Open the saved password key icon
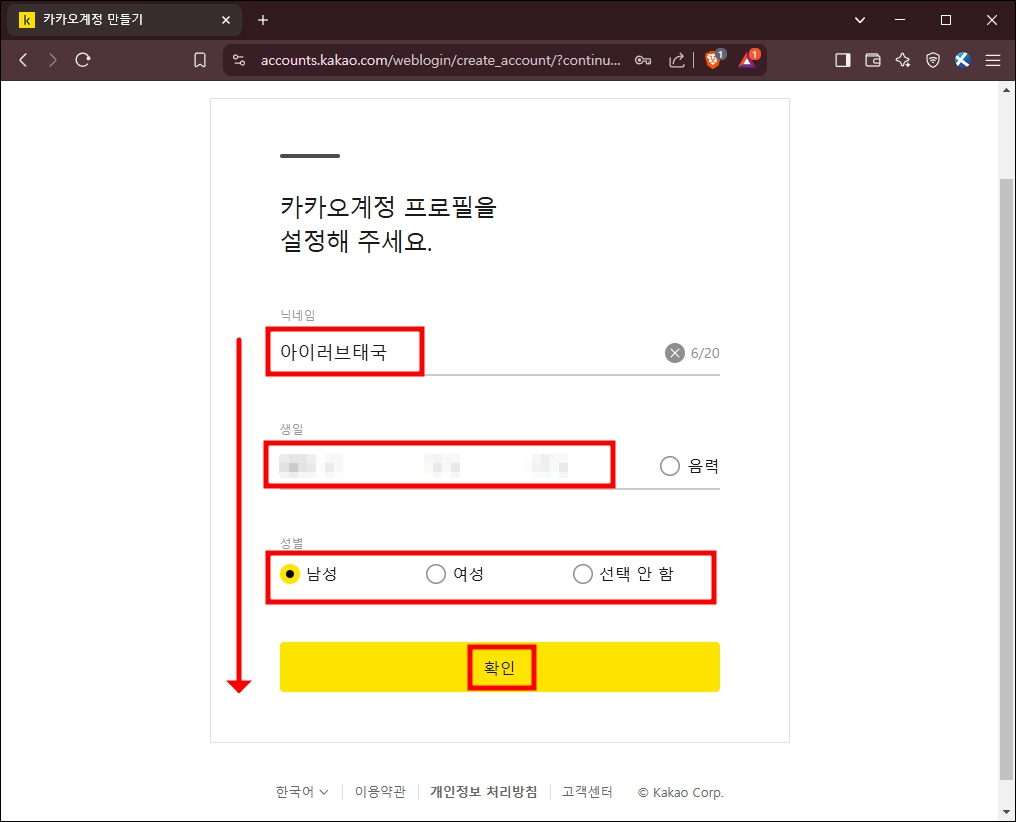The width and height of the screenshot is (1016, 822). click(643, 60)
